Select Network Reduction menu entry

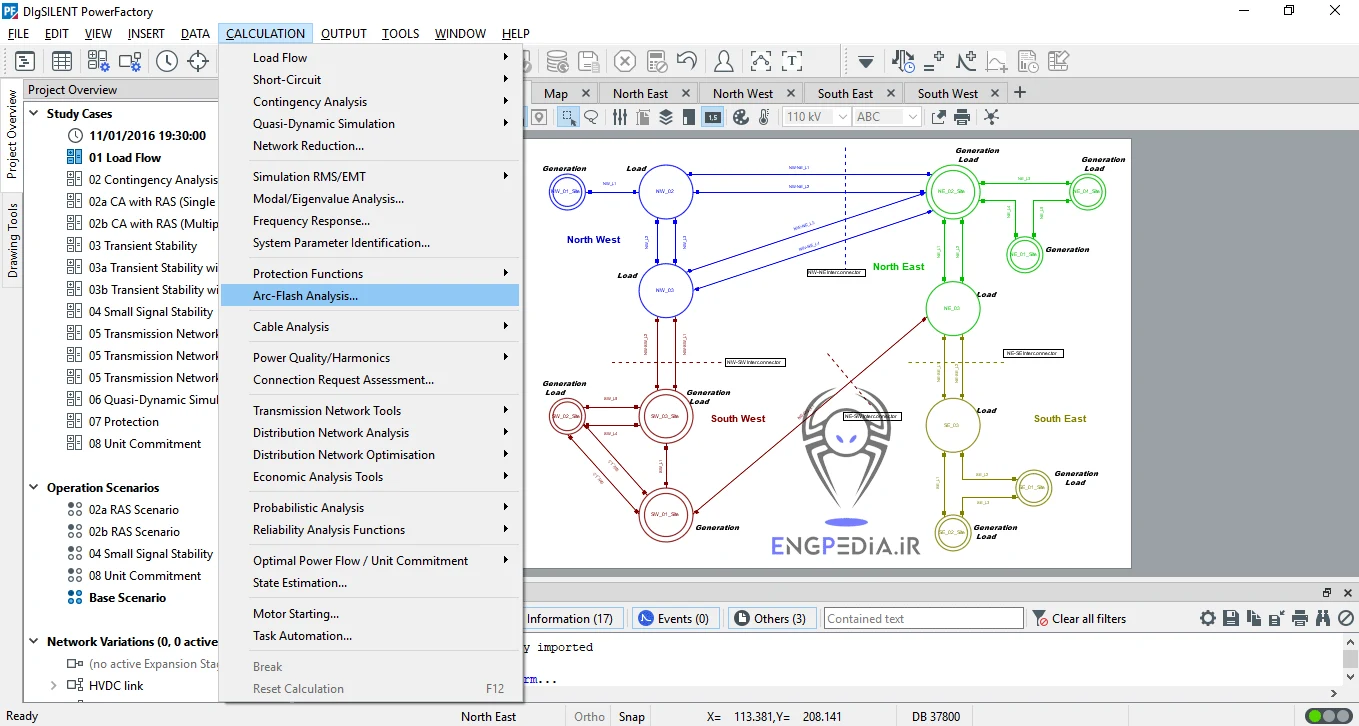click(371, 146)
